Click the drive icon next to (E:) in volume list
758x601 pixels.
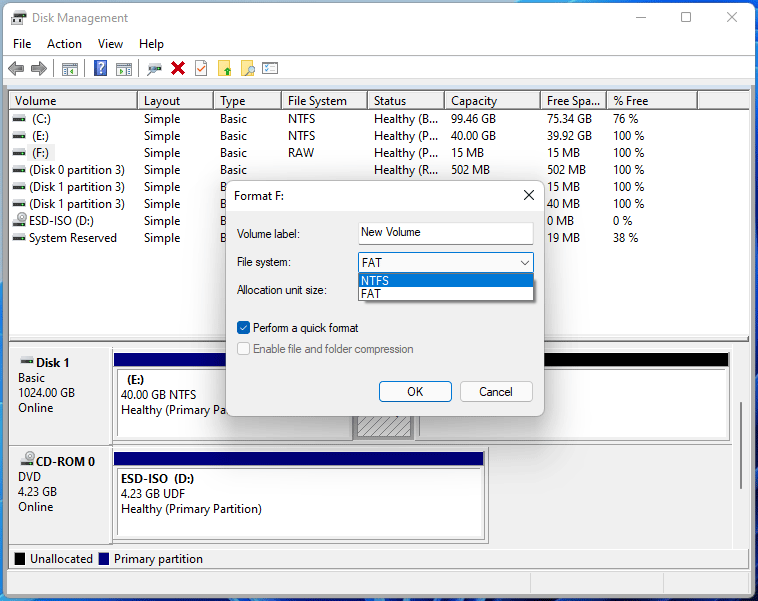[x=19, y=136]
